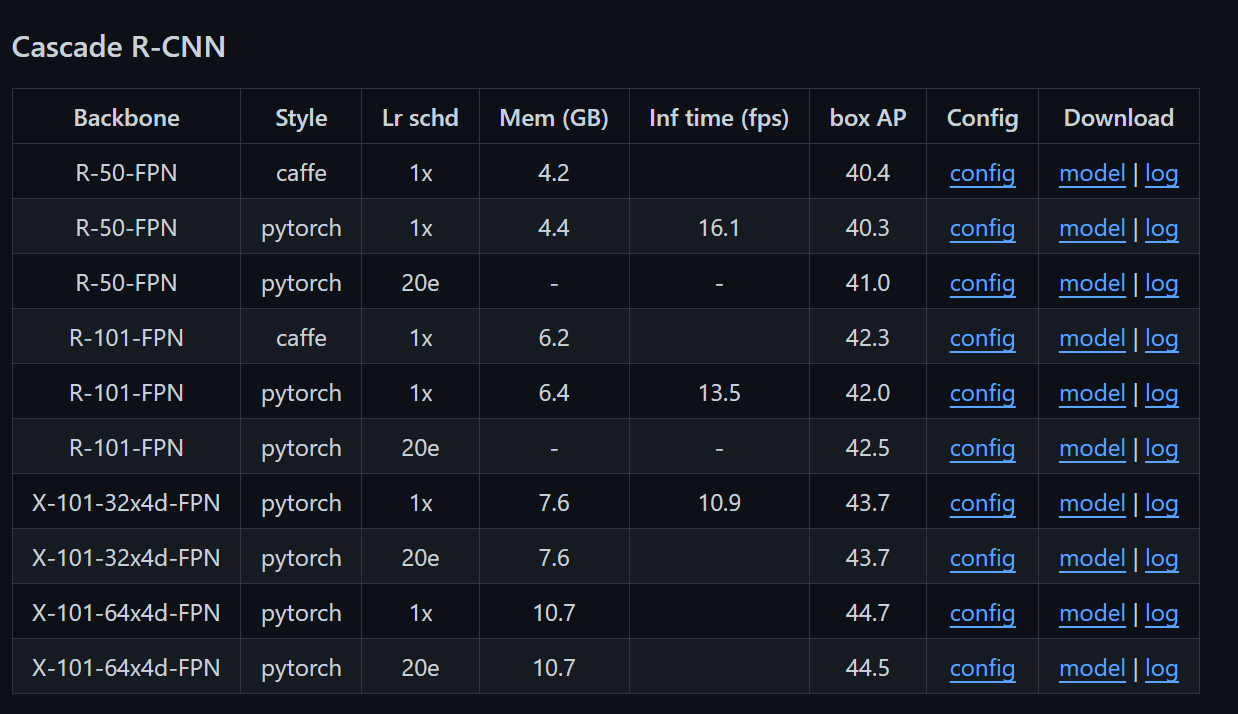Click the Config column header

pyautogui.click(x=982, y=118)
